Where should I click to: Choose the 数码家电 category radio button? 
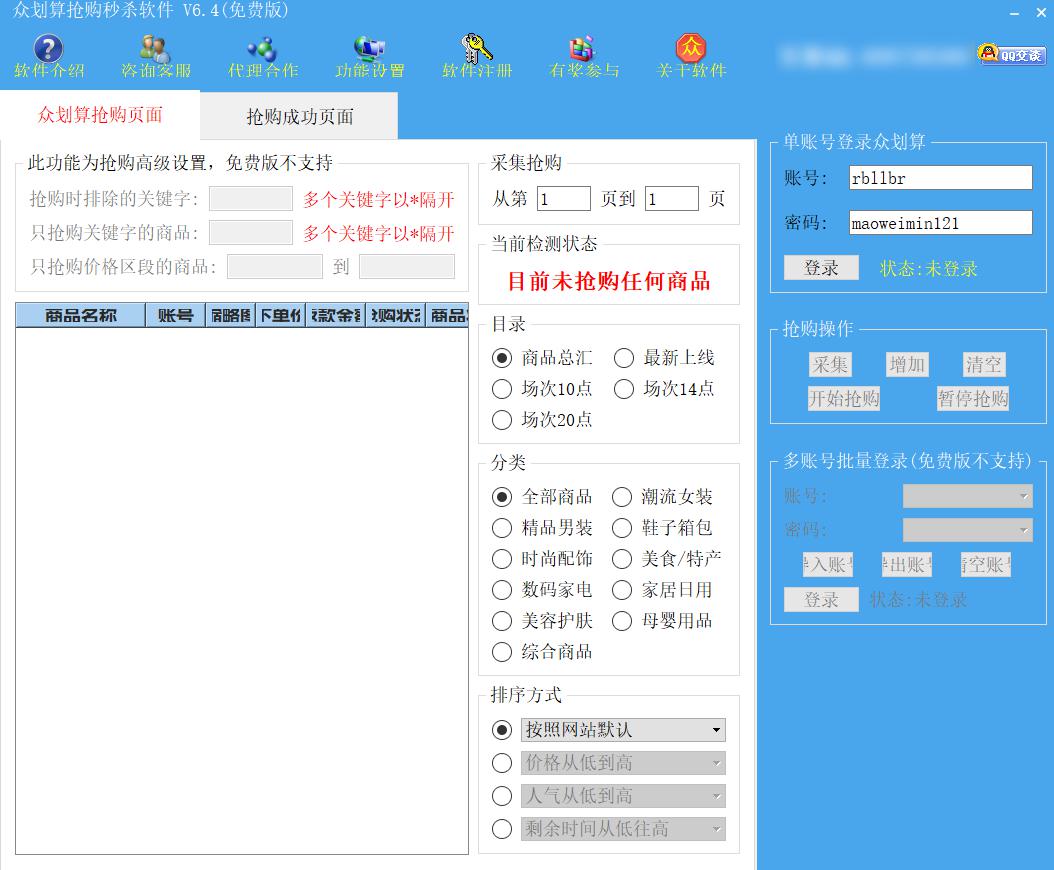coord(502,590)
